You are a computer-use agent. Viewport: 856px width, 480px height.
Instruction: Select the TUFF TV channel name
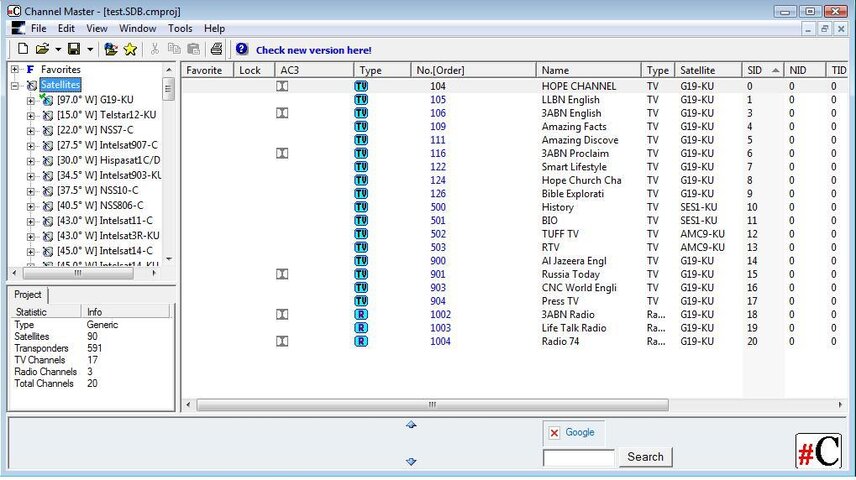coord(560,234)
